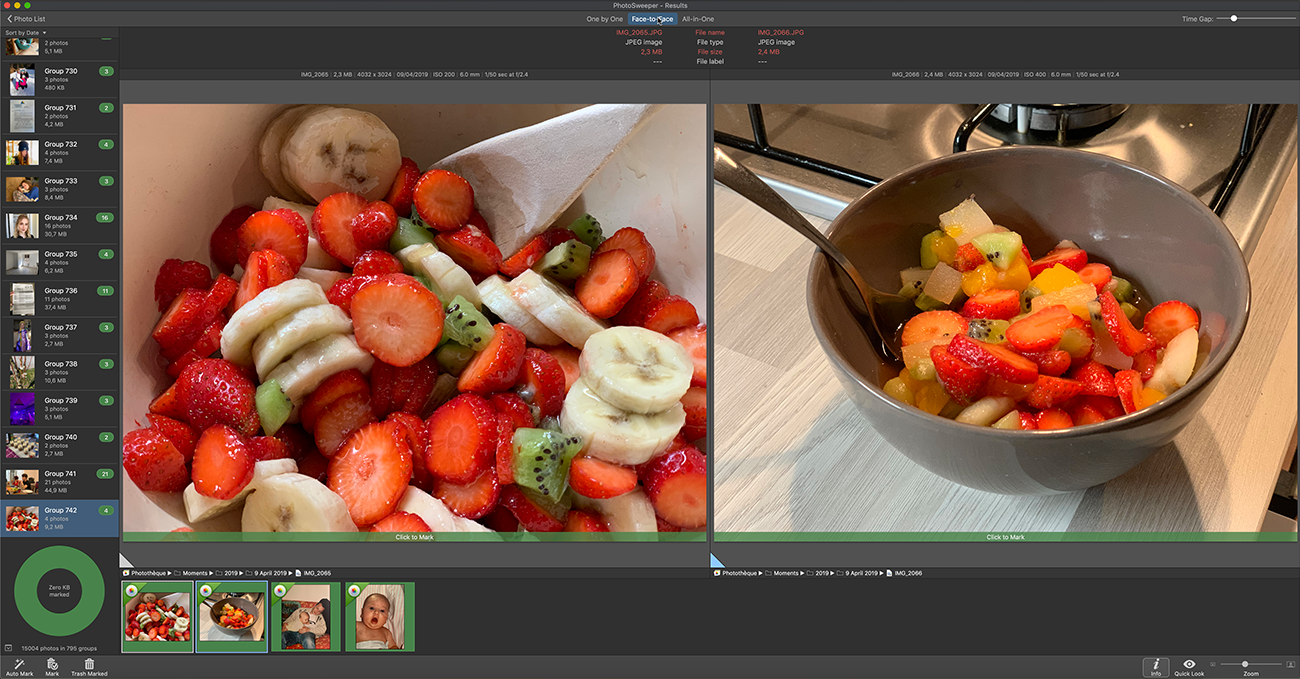Adjust the Time Gap slider
1300x679 pixels.
coord(1255,18)
